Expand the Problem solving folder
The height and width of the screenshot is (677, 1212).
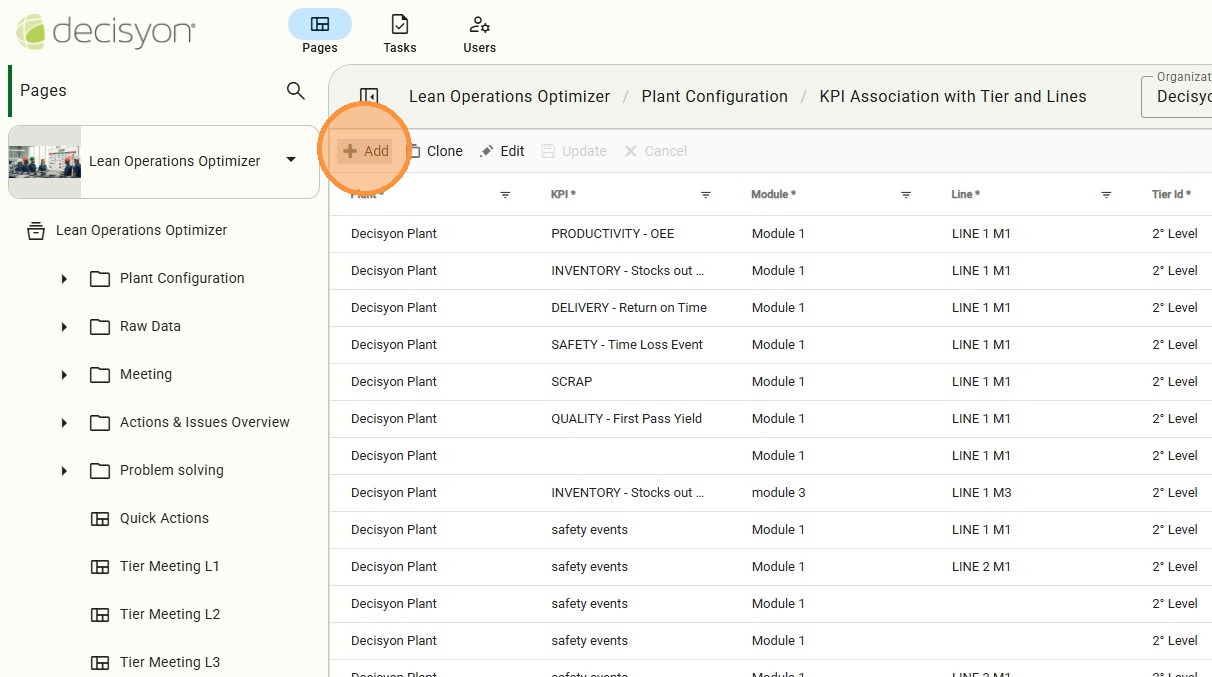(x=64, y=471)
